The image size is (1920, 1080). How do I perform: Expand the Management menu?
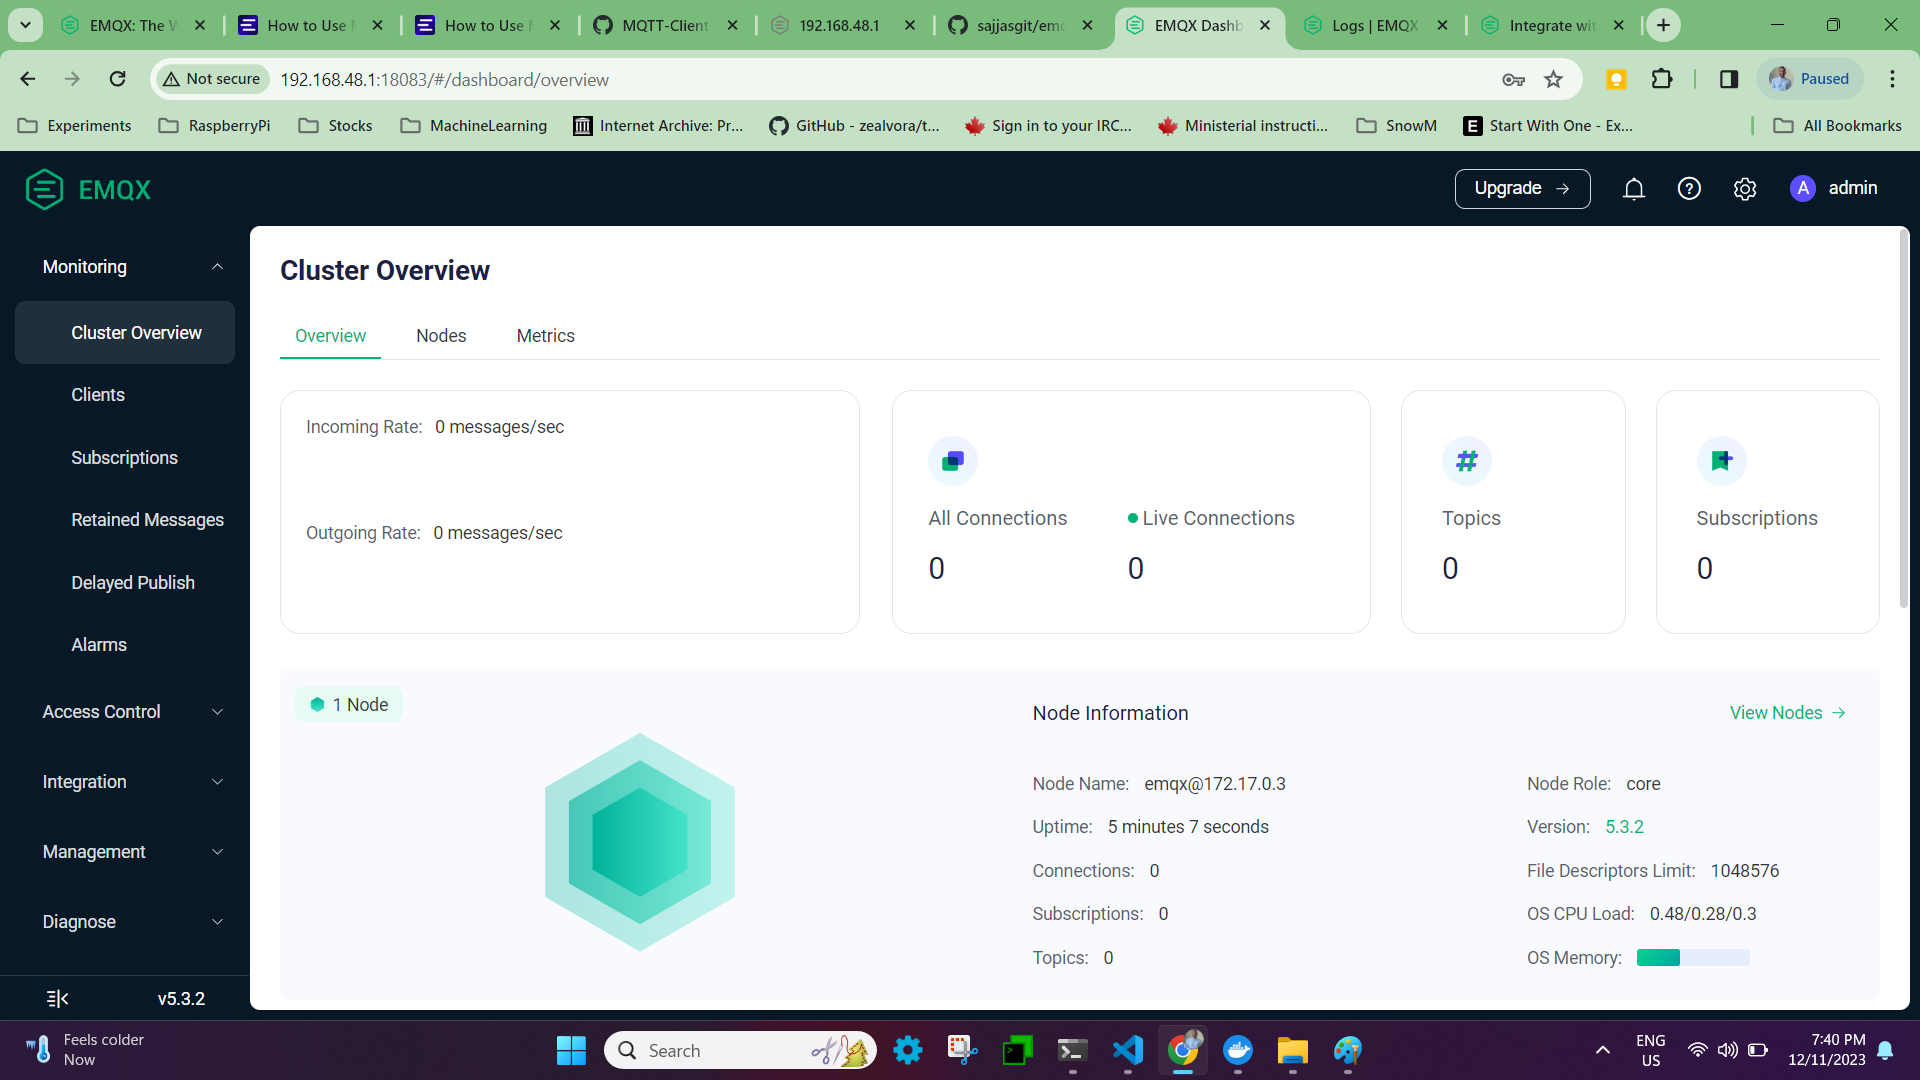pos(125,852)
